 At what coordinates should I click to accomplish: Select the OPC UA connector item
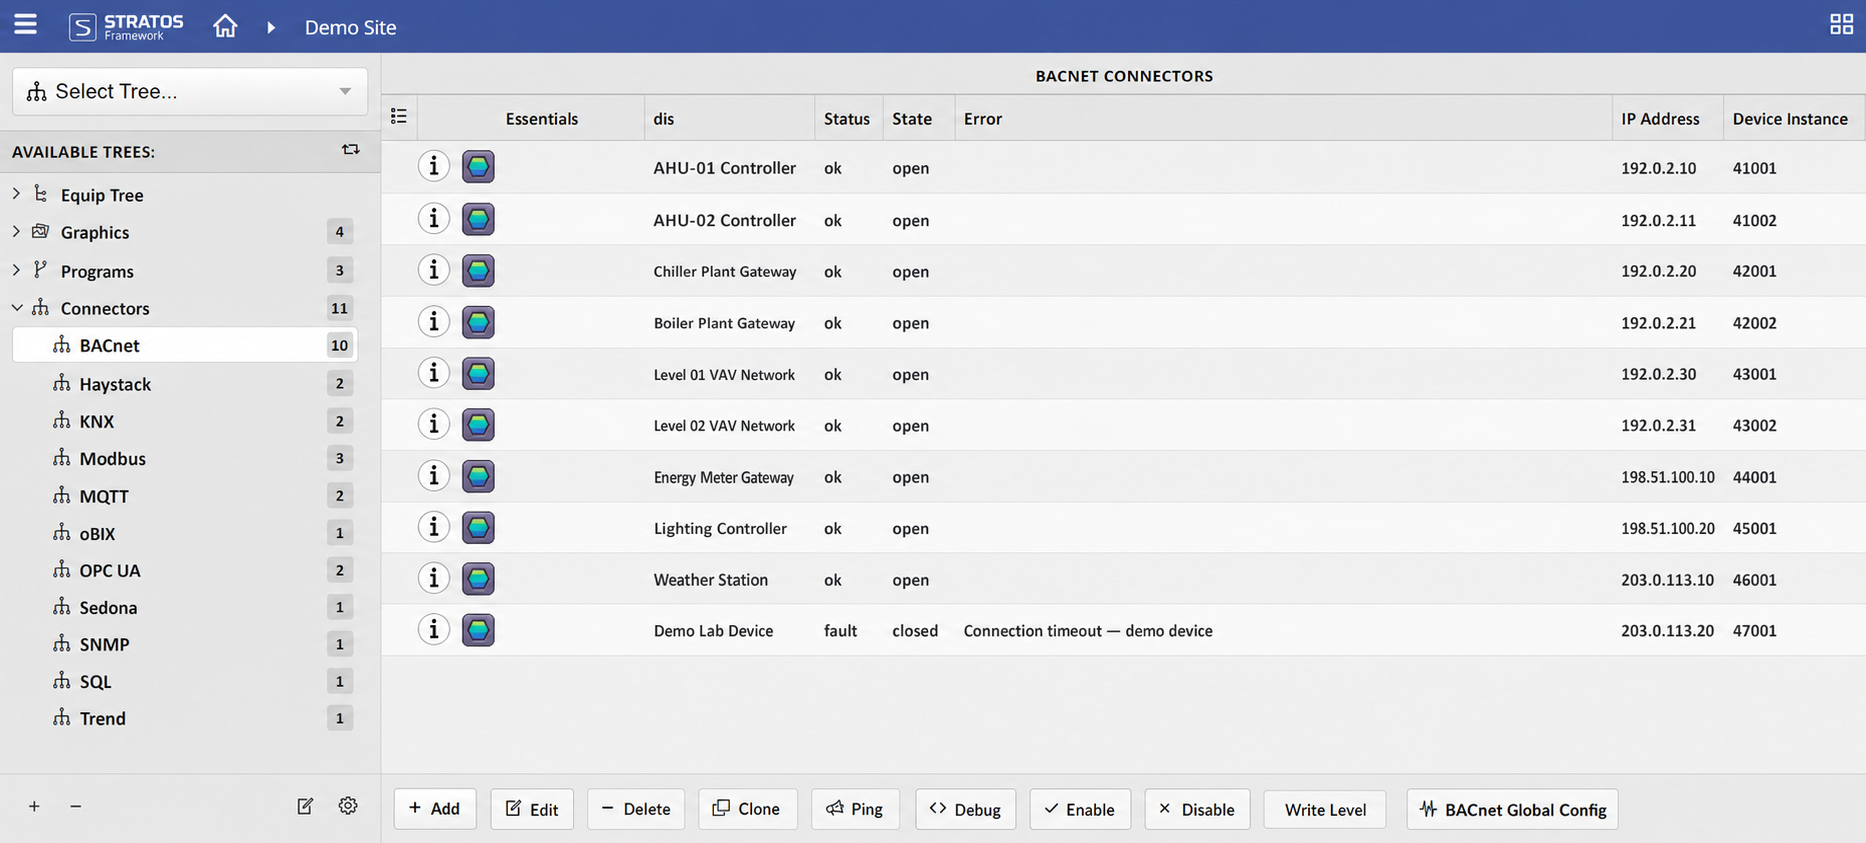(x=185, y=570)
